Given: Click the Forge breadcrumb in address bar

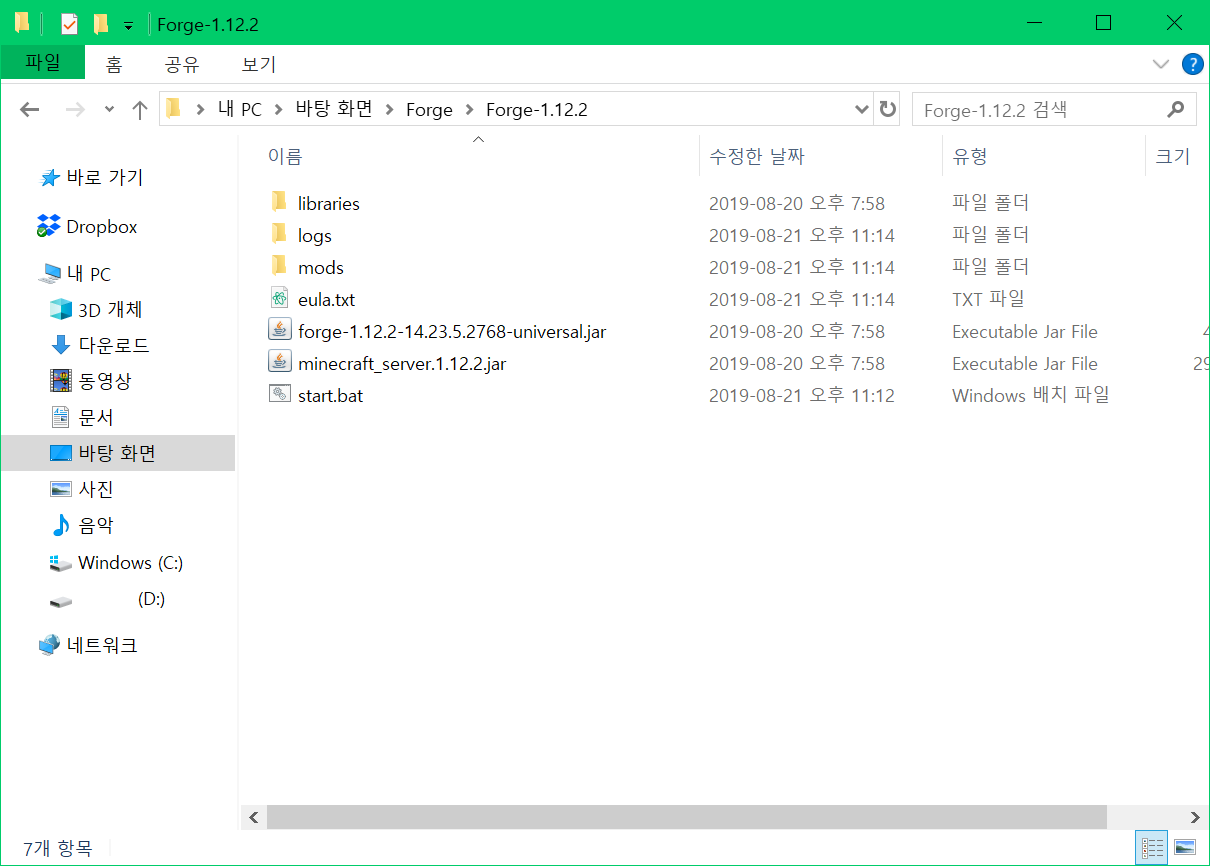Looking at the screenshot, I should 429,110.
